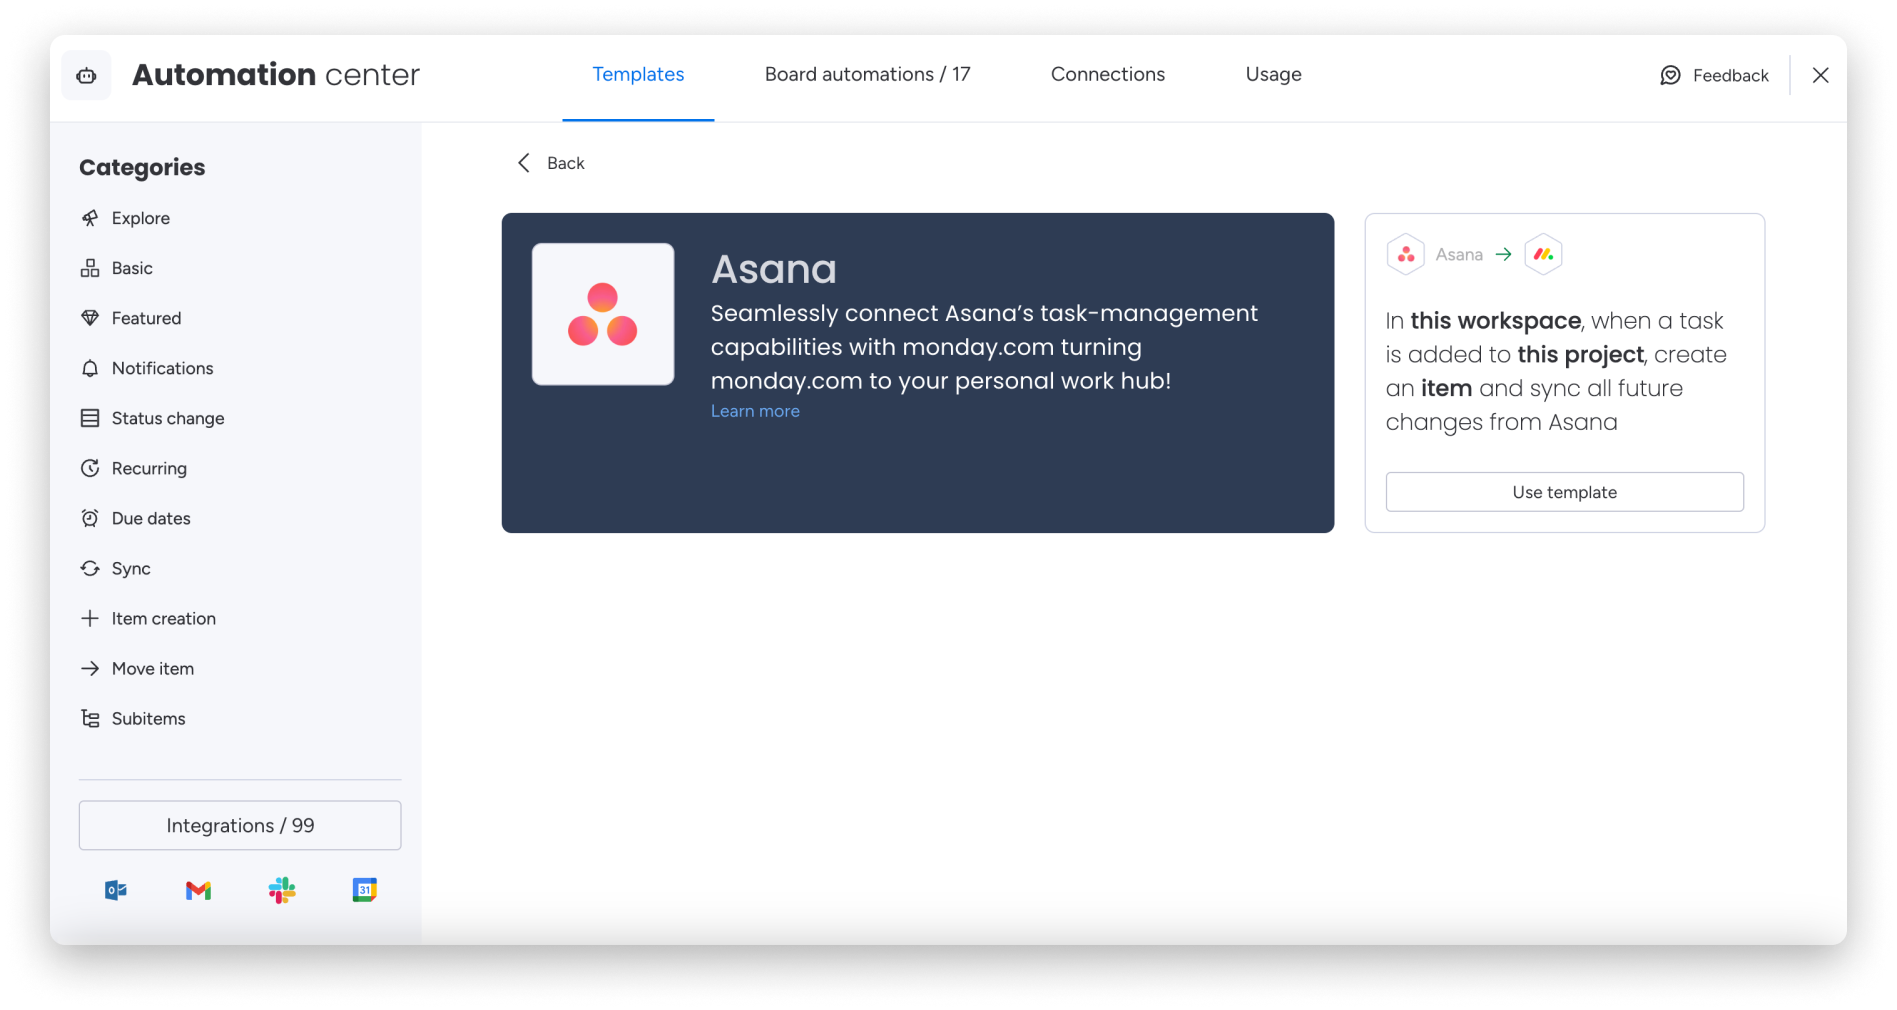Close the Automation center dialog
This screenshot has height=1010, width=1897.
pos(1821,75)
